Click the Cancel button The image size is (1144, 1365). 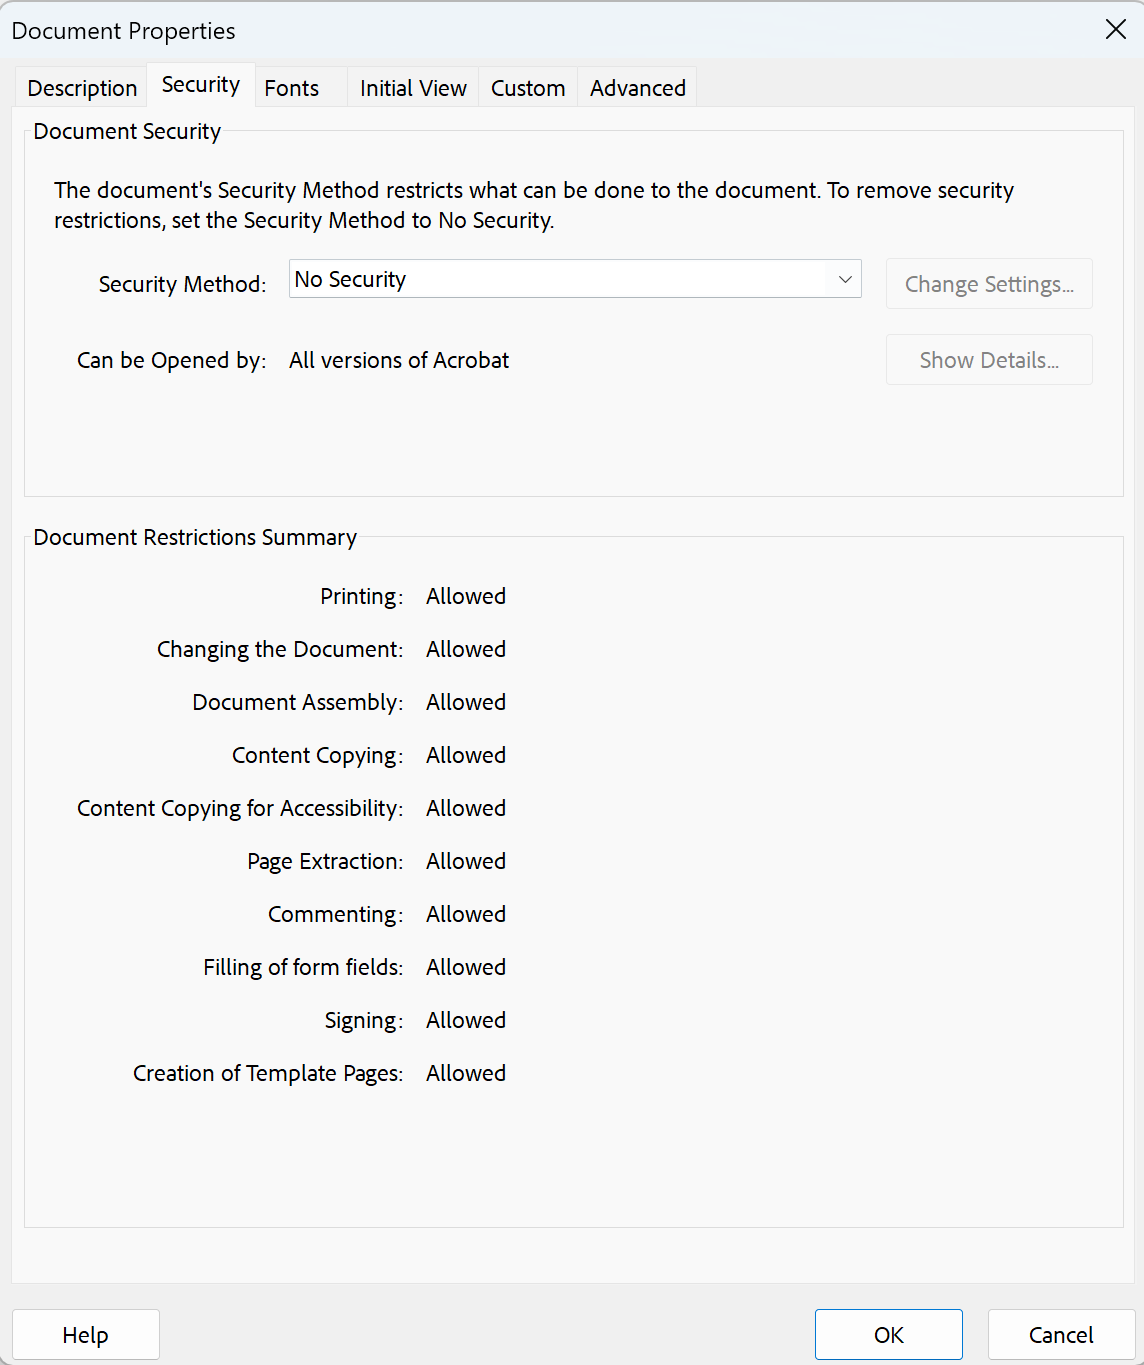[x=1061, y=1335]
